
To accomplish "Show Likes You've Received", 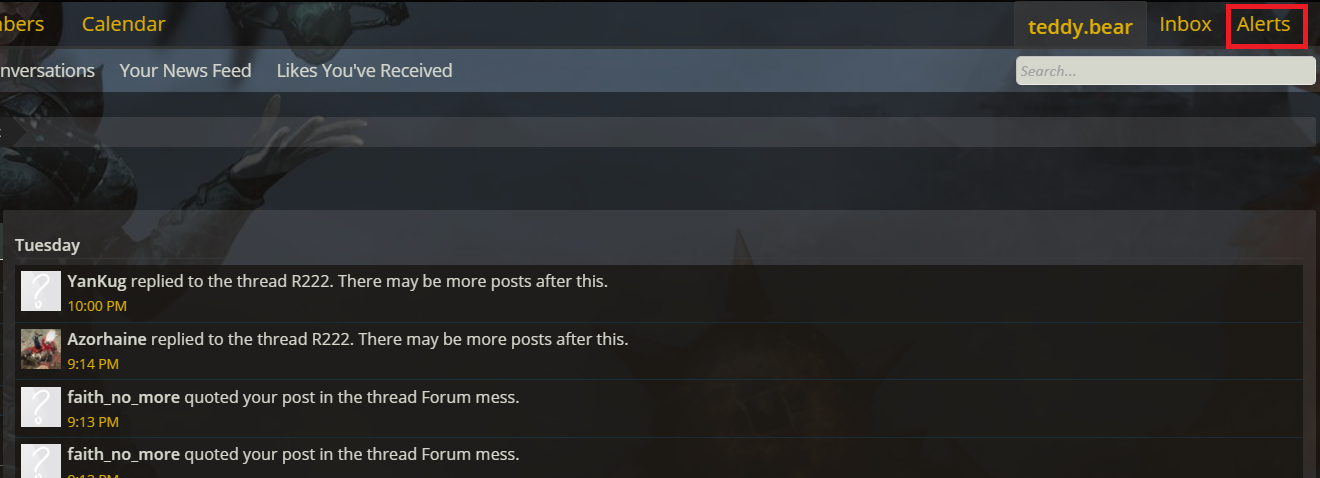I will pyautogui.click(x=364, y=70).
